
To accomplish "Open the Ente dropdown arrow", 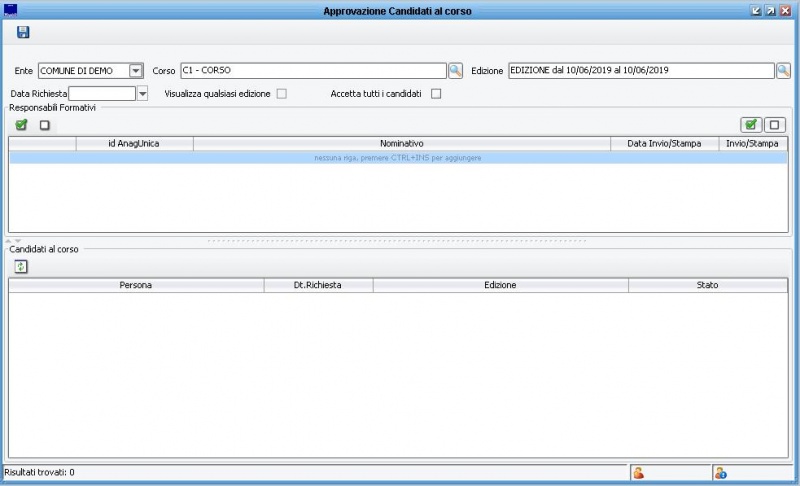I will 136,71.
